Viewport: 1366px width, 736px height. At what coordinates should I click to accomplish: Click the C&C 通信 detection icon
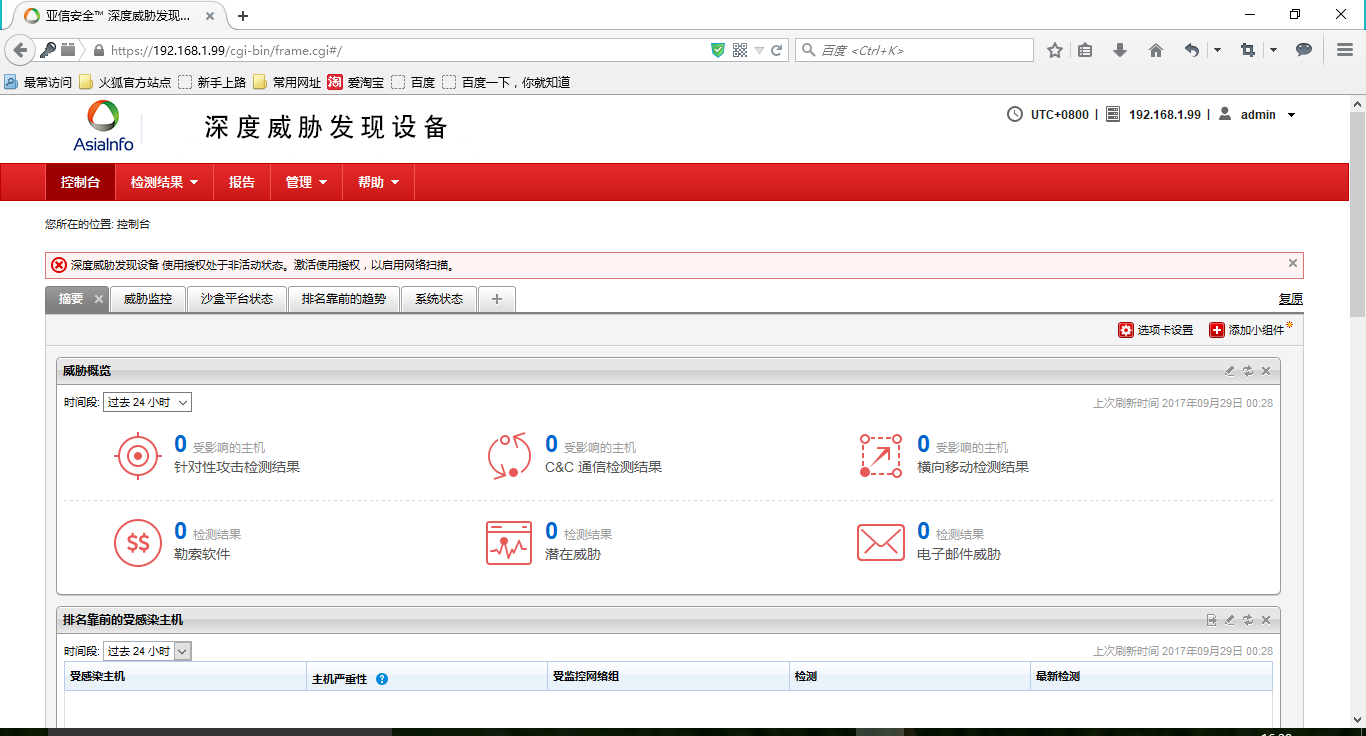(509, 457)
